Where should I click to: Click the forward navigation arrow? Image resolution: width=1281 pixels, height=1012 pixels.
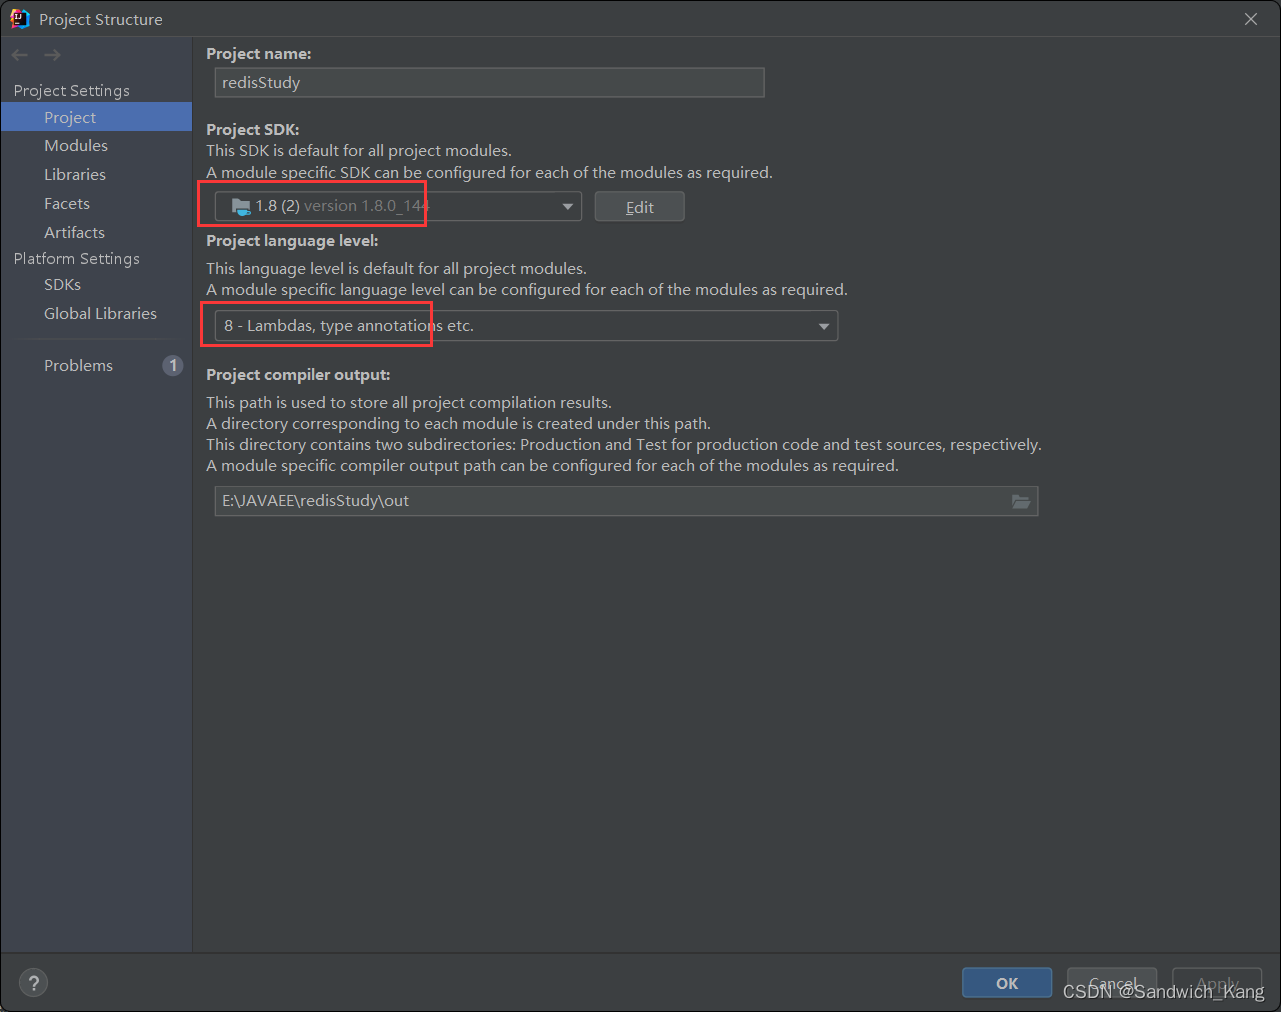tap(51, 54)
